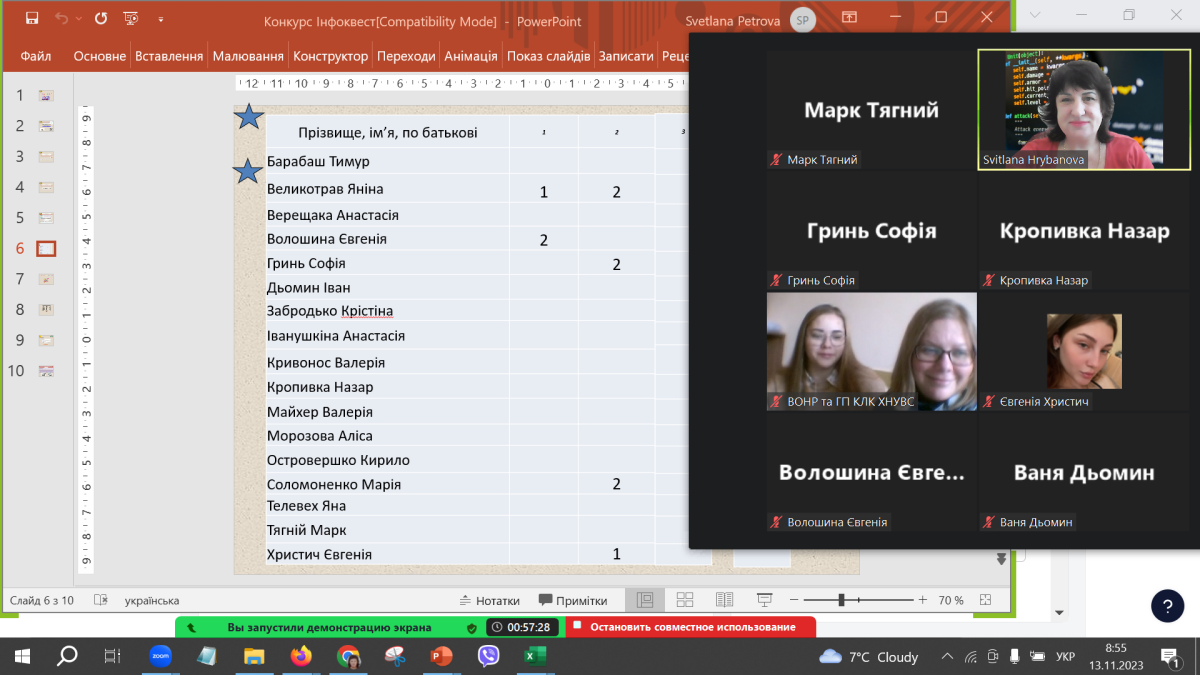Switch to Slide Sorter view icon
The height and width of the screenshot is (675, 1200).
pos(685,600)
